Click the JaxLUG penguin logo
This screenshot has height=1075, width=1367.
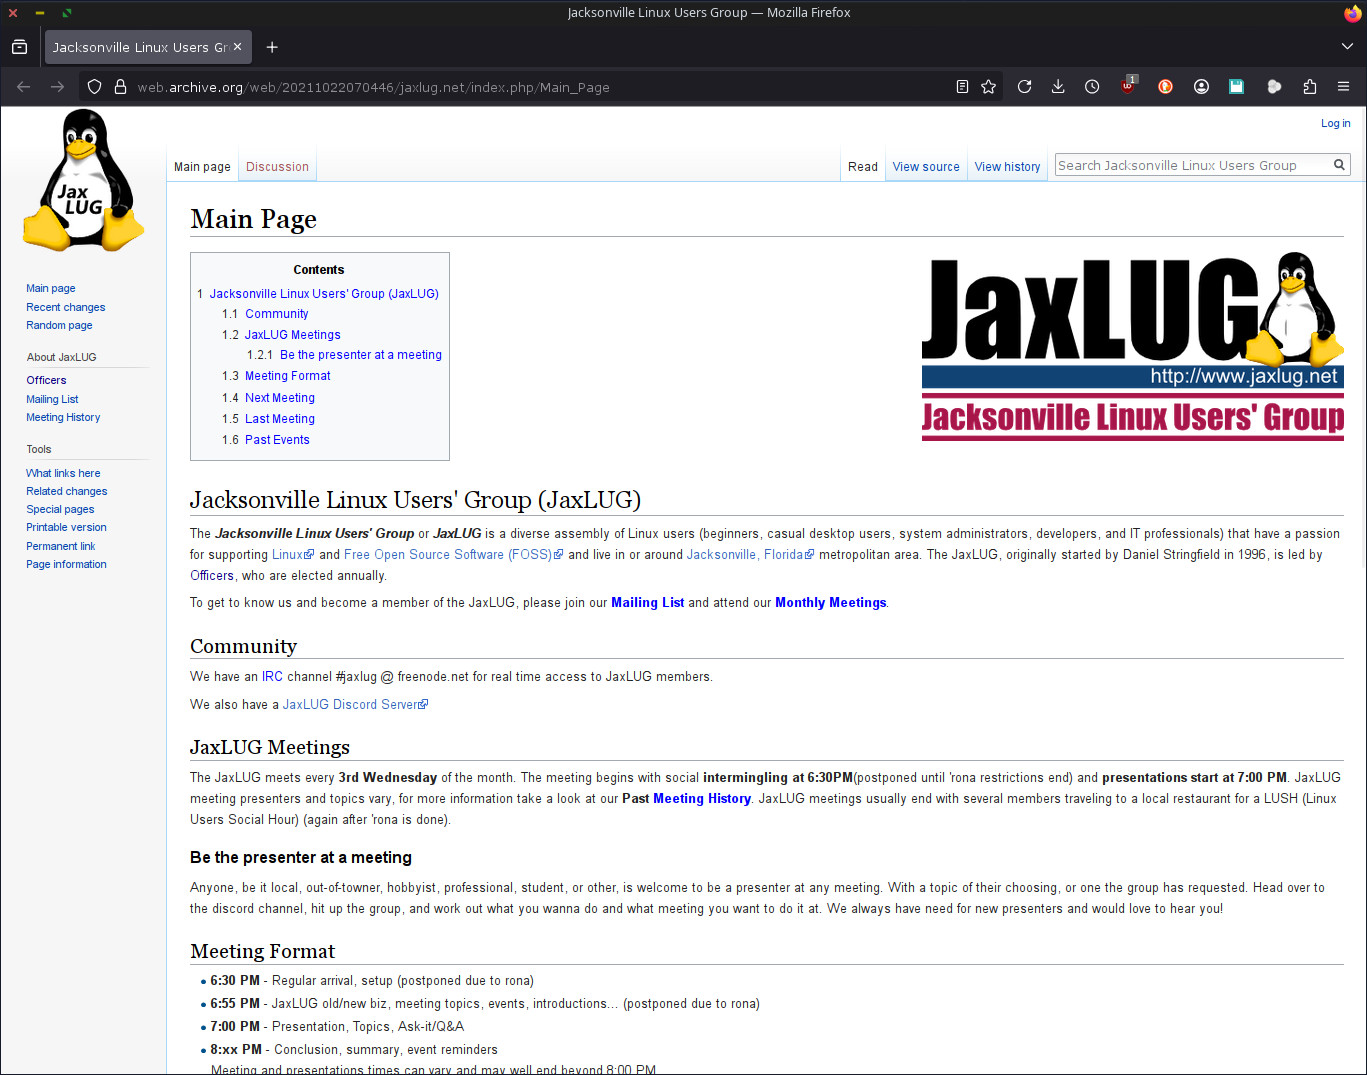pos(83,180)
